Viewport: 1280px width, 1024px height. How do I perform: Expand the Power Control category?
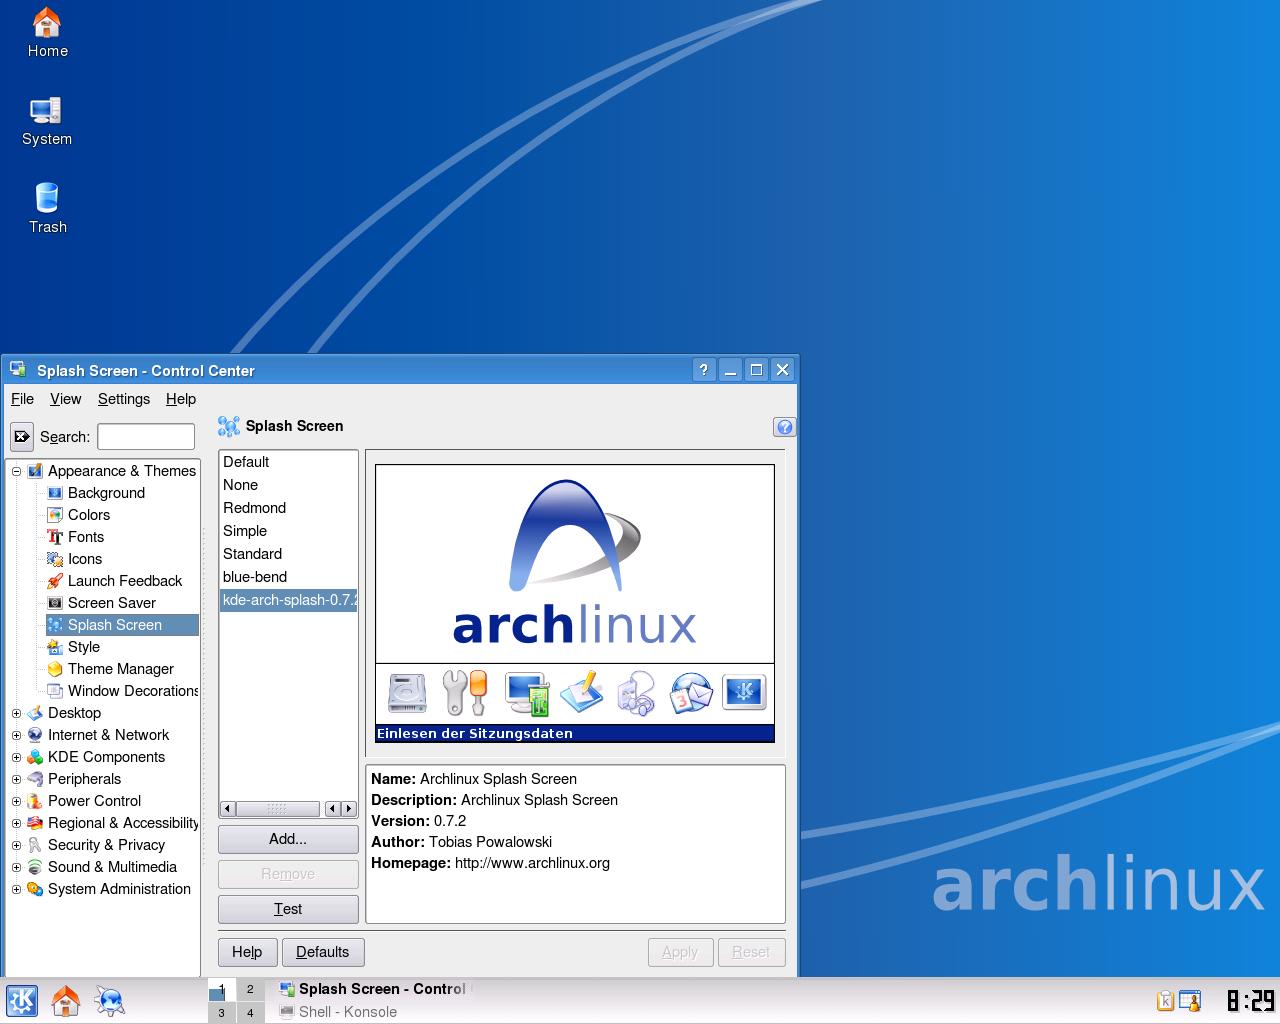tap(16, 801)
